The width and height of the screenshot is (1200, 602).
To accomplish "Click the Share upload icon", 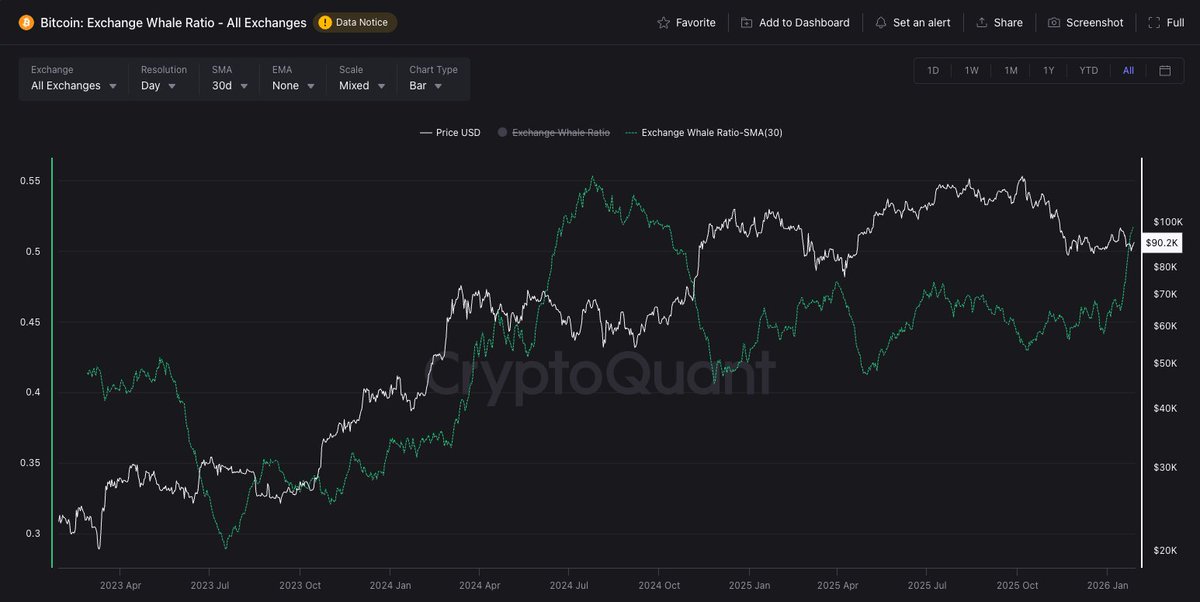I will pos(982,22).
